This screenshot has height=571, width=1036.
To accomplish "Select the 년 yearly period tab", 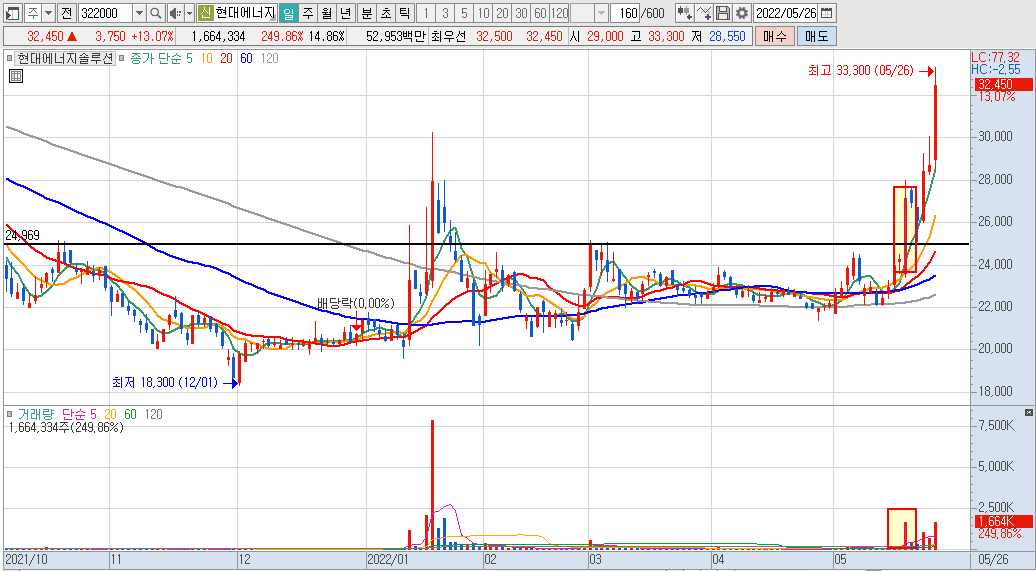I will point(346,13).
